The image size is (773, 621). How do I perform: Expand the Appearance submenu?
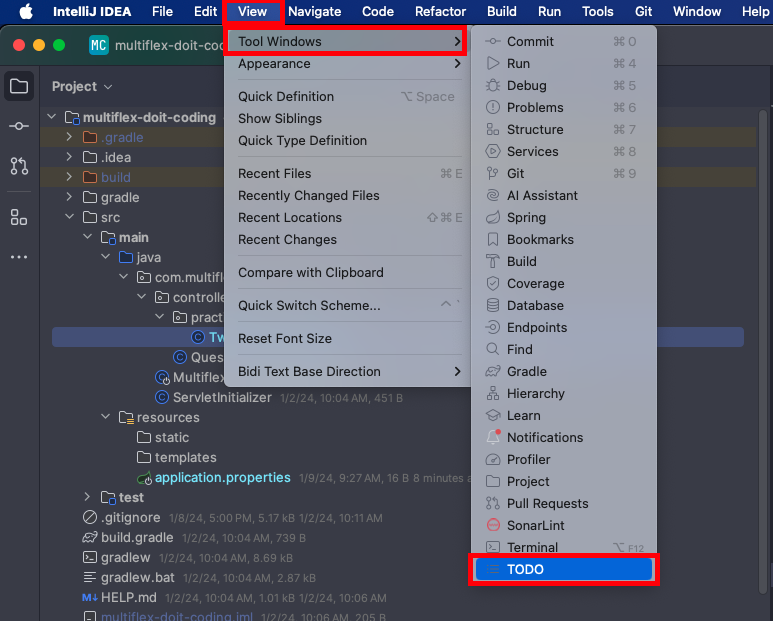pyautogui.click(x=350, y=64)
